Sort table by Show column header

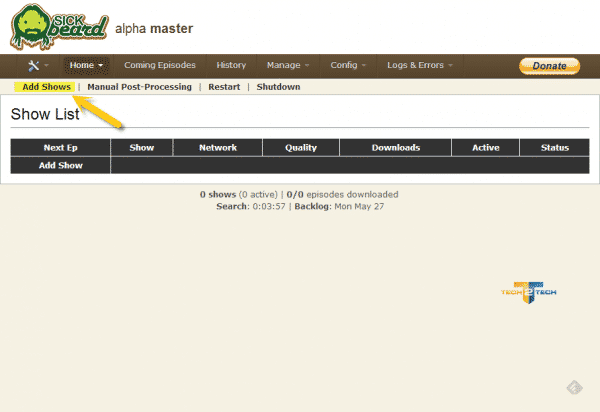pos(142,148)
